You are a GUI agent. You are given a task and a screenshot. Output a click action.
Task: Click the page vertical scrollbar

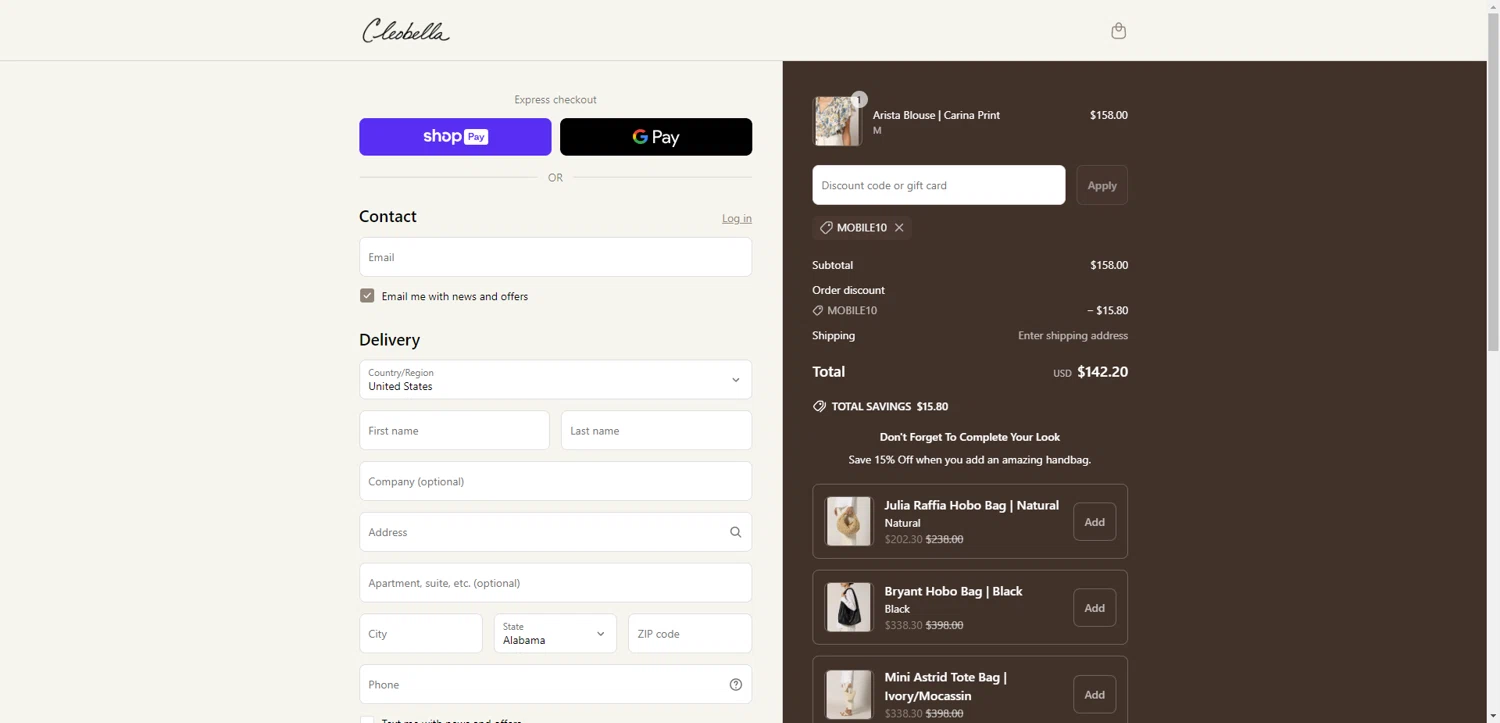click(1493, 180)
